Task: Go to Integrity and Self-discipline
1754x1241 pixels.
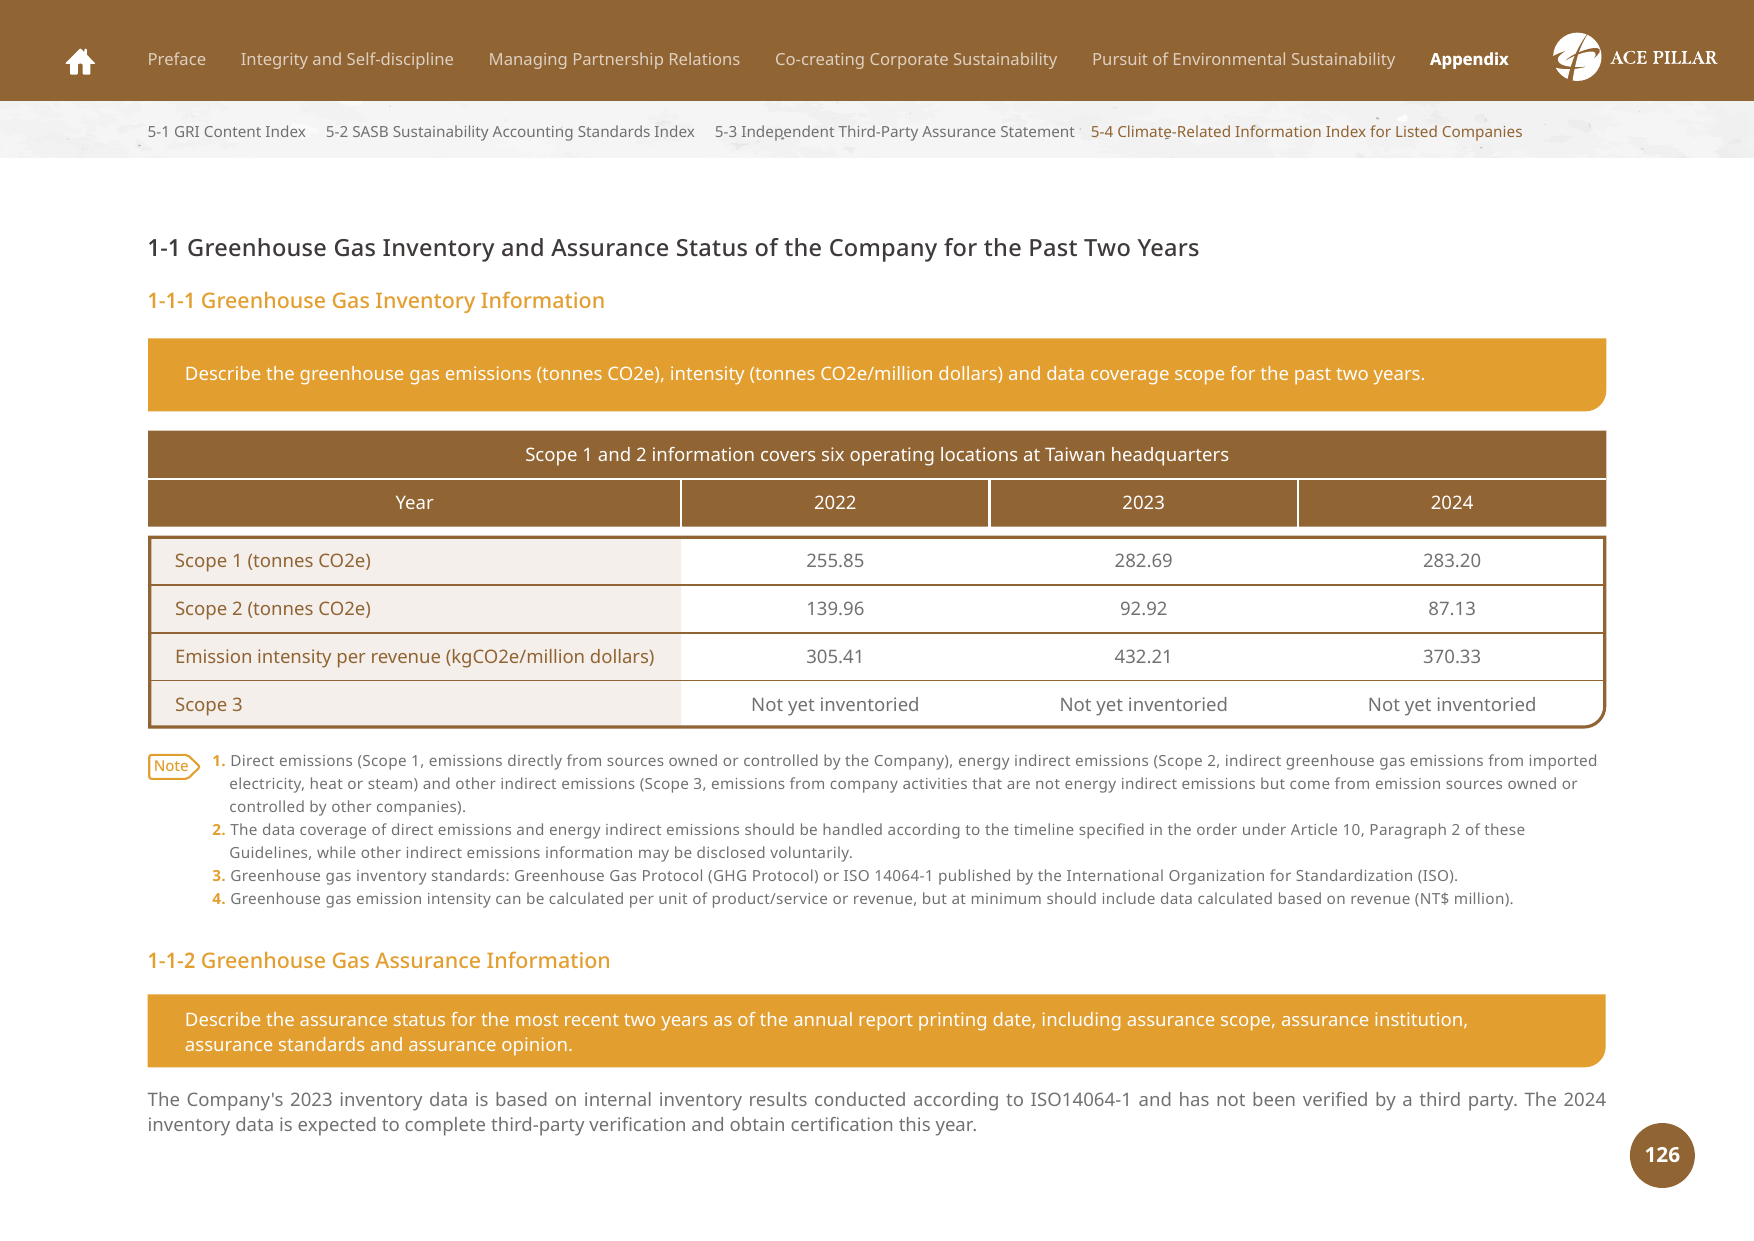Action: click(347, 59)
